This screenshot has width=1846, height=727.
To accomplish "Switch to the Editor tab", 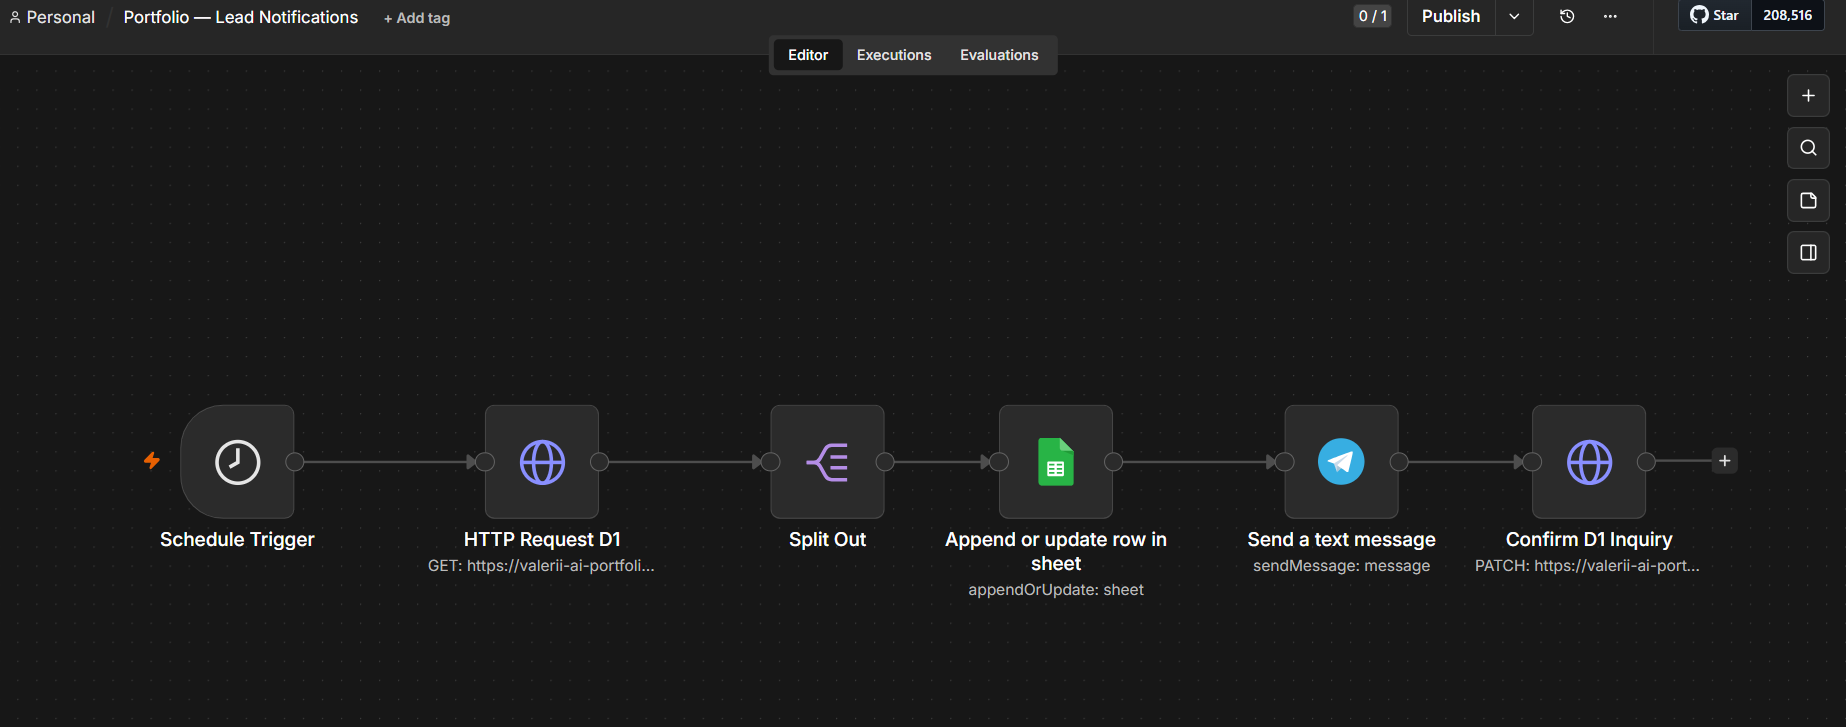I will pos(808,55).
